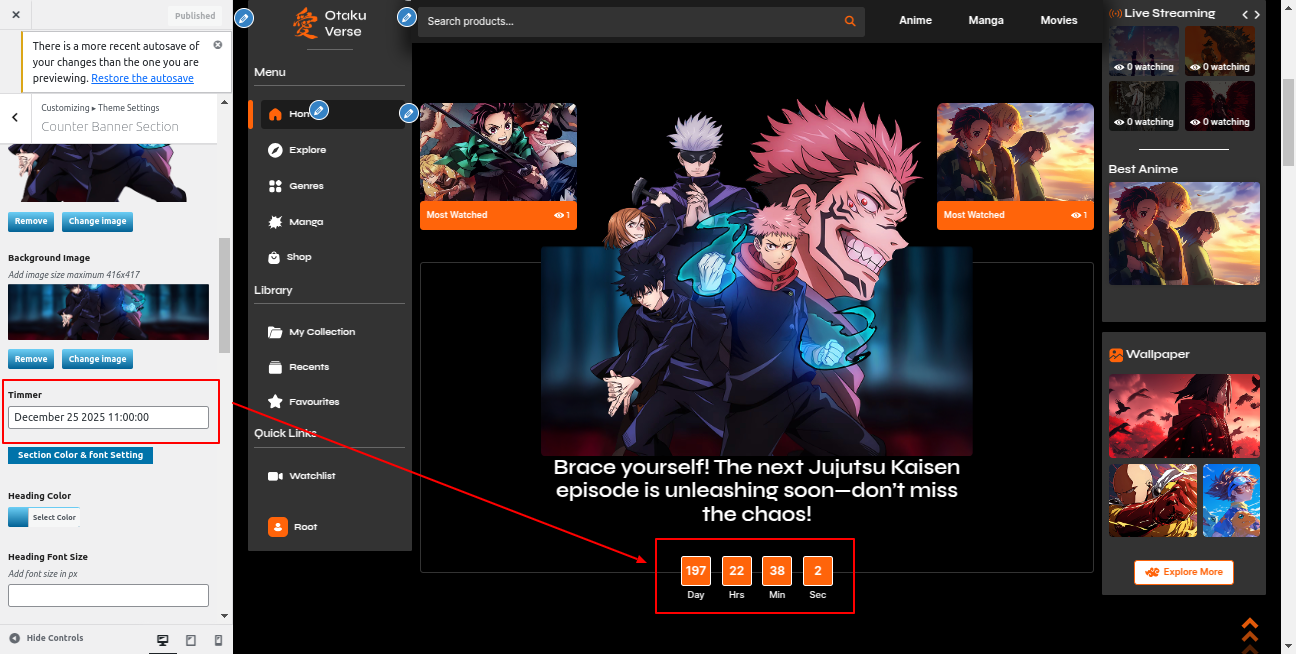Switch to the desktop preview mode

pyautogui.click(x=163, y=640)
